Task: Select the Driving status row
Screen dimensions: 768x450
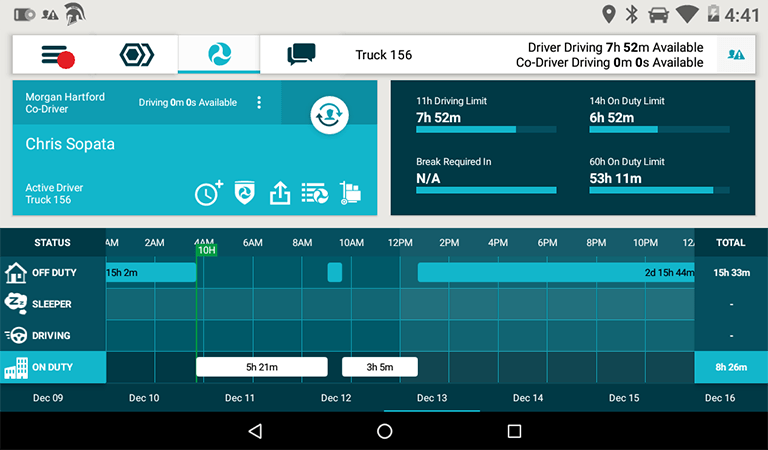Action: coord(52,335)
